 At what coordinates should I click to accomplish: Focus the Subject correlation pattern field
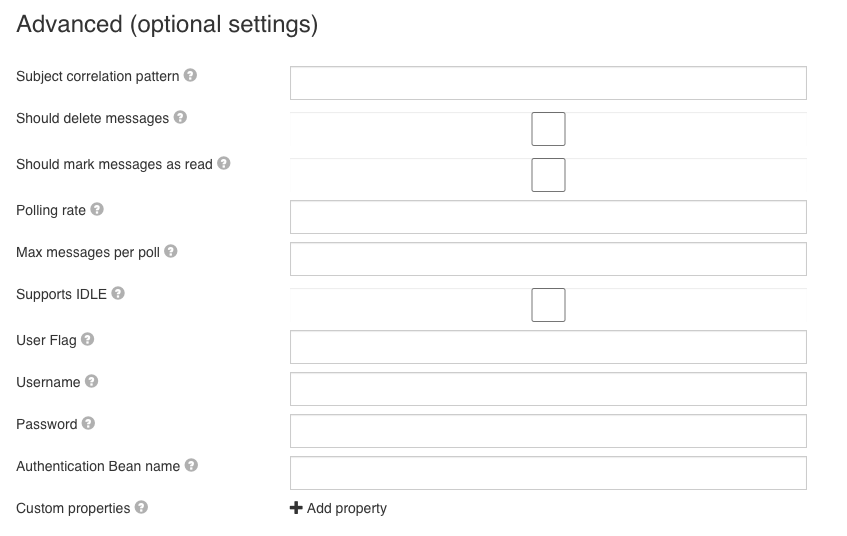click(x=548, y=83)
